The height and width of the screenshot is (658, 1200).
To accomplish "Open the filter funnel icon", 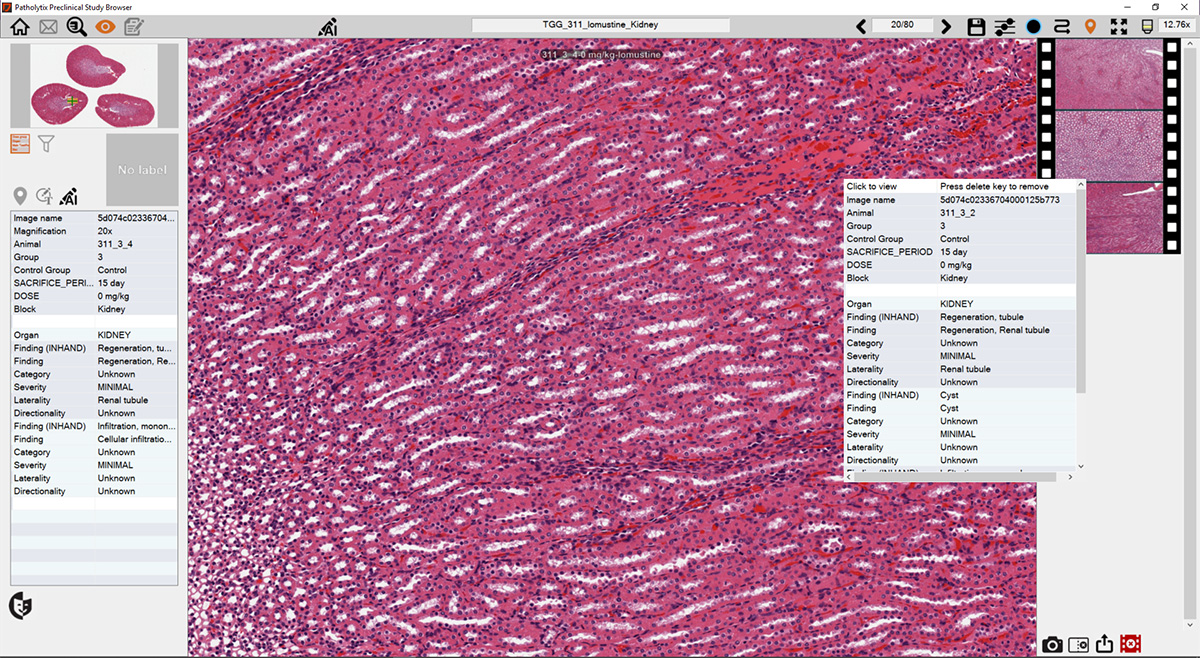I will pos(46,145).
